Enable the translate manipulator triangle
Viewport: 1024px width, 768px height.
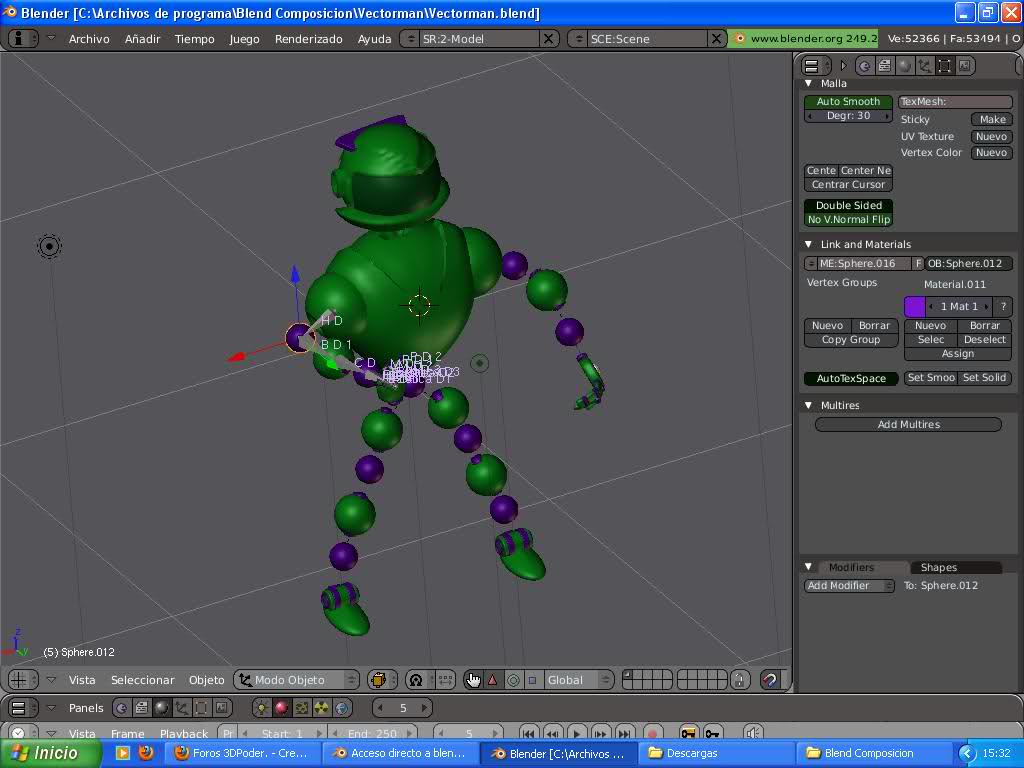(493, 680)
